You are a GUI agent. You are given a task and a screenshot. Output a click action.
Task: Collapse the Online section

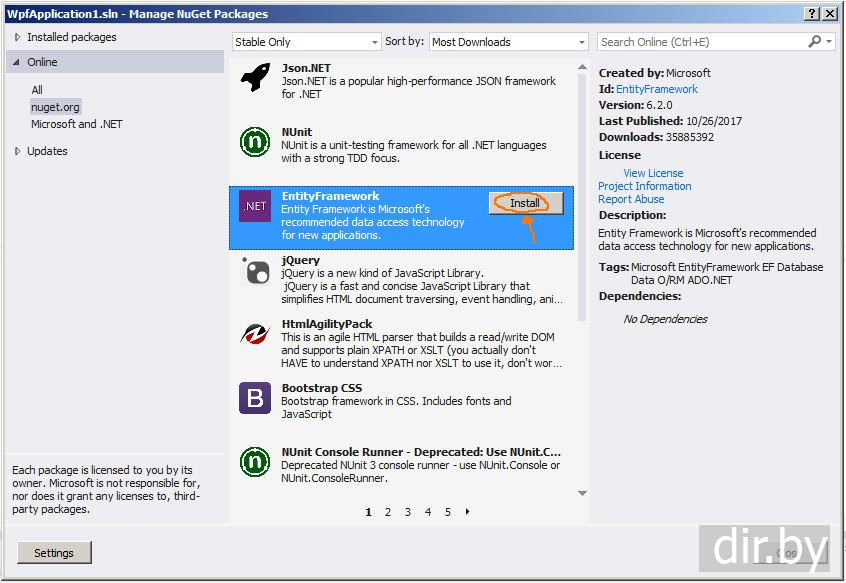[x=17, y=63]
